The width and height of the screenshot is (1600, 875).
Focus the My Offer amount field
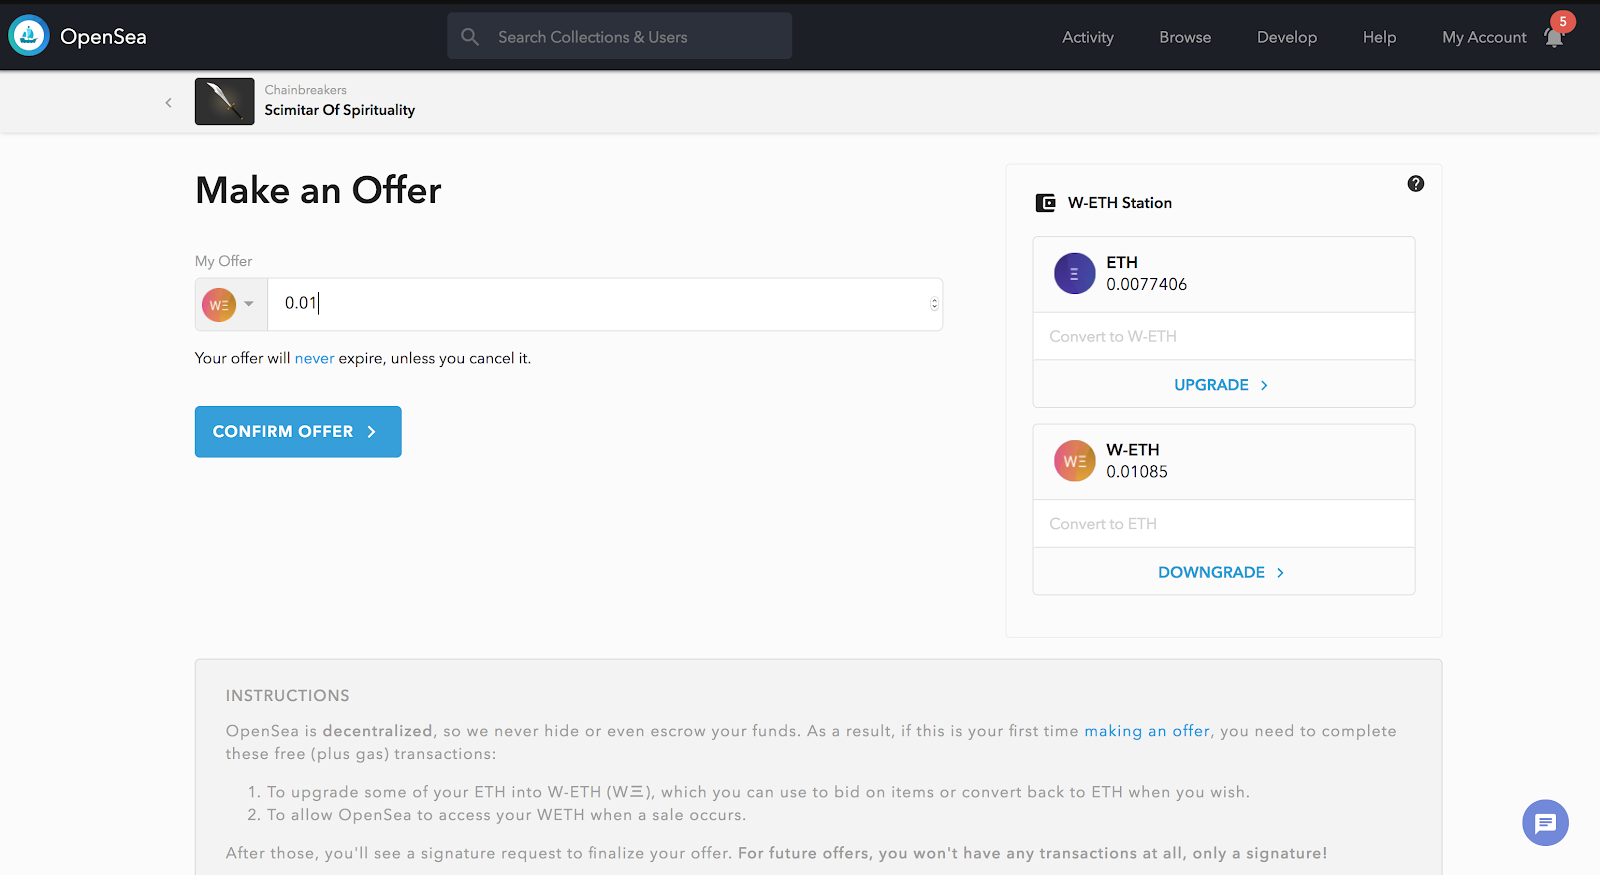605,304
